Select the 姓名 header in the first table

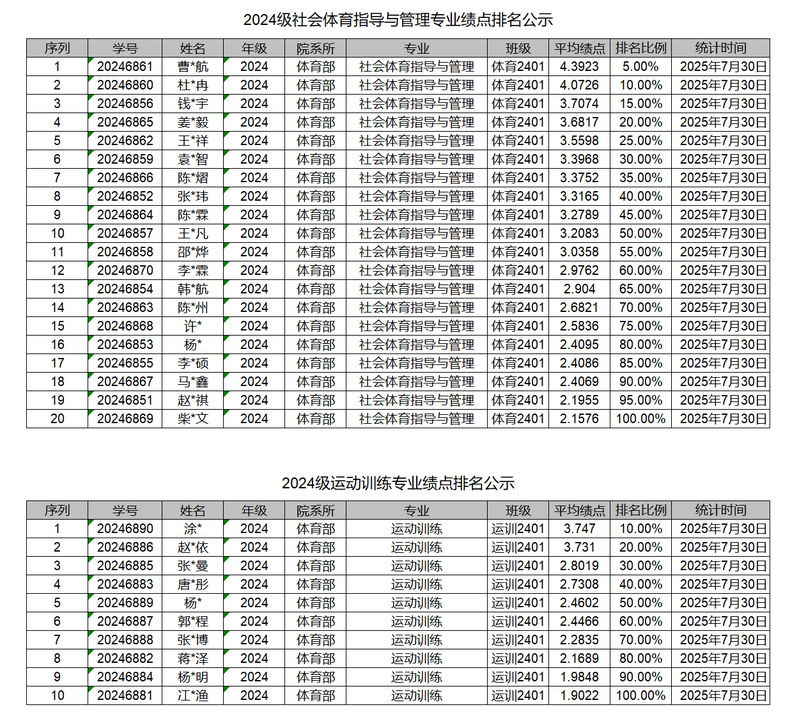(192, 48)
